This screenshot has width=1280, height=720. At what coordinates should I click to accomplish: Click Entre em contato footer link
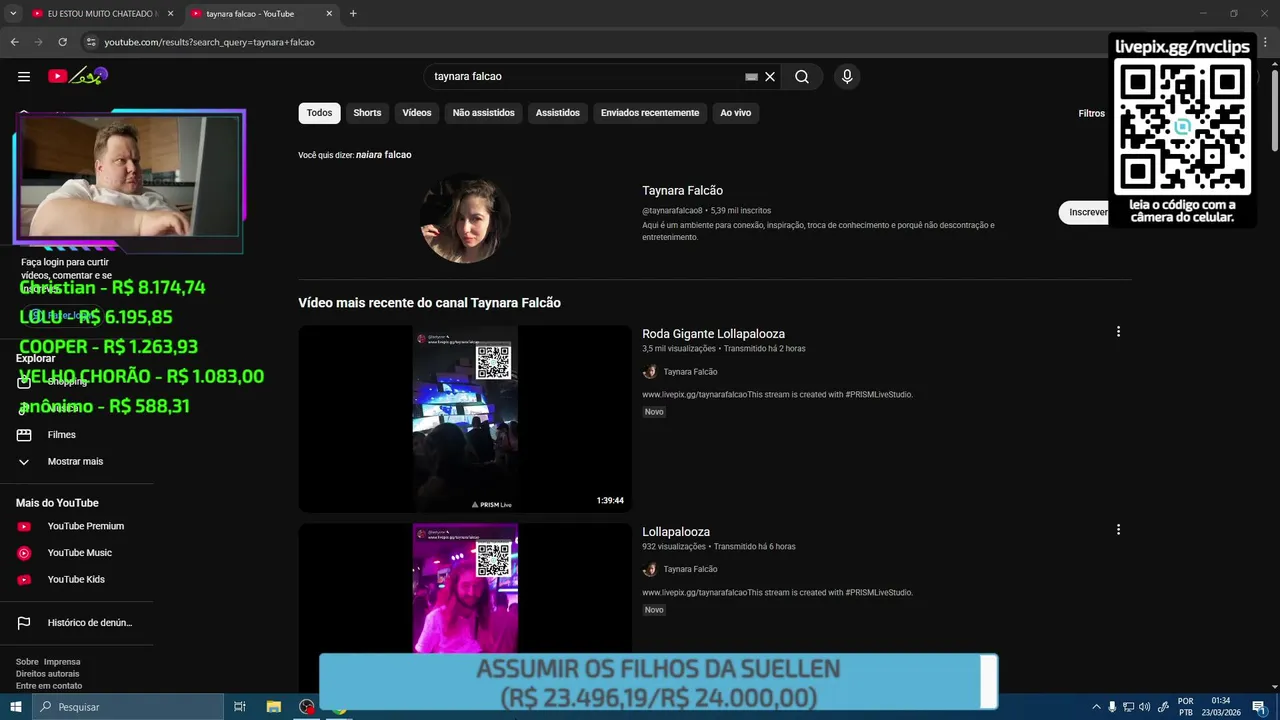[49, 686]
